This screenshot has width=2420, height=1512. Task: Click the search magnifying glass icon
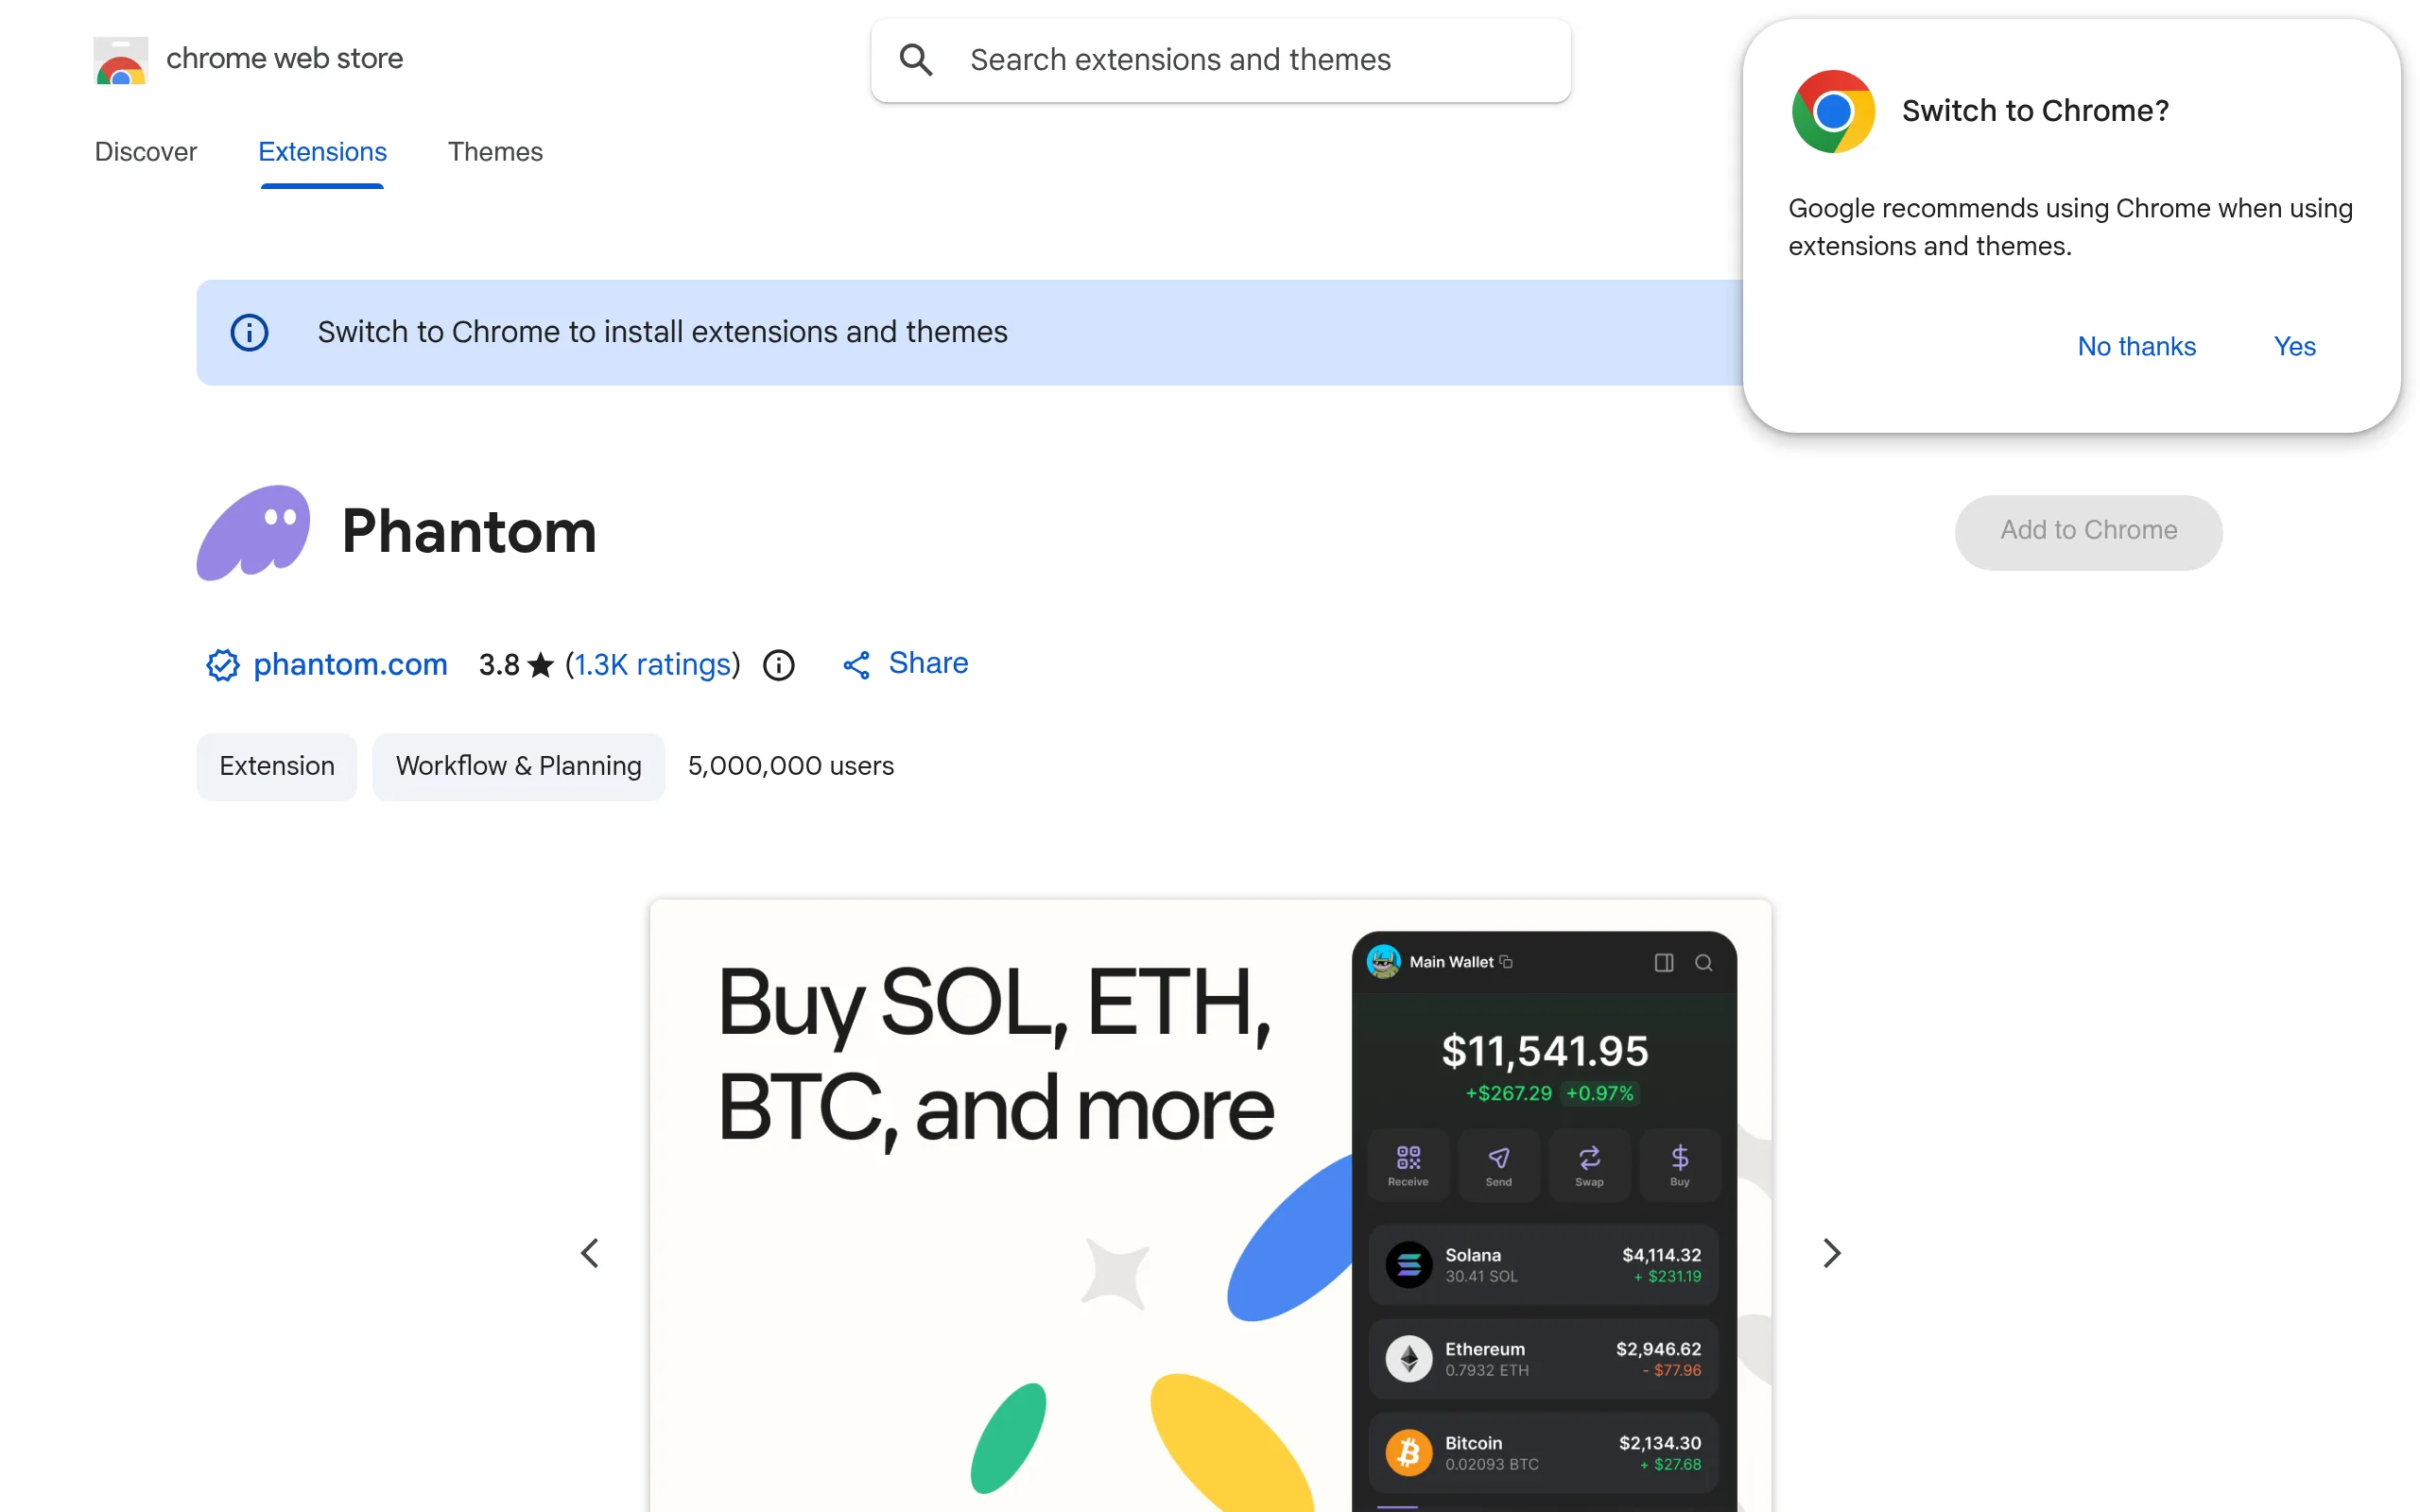pyautogui.click(x=915, y=60)
